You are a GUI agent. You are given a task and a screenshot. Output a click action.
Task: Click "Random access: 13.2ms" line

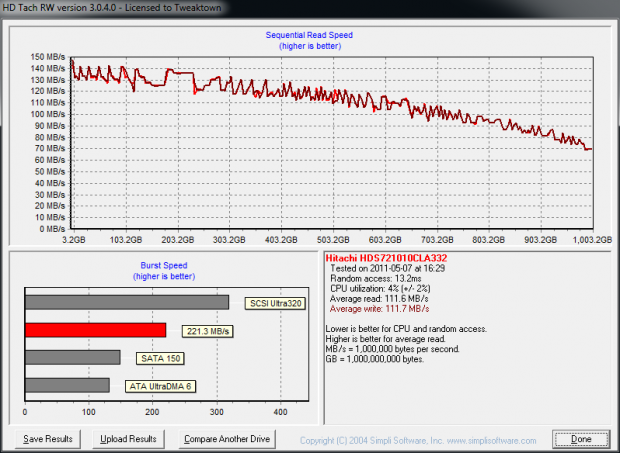point(376,278)
